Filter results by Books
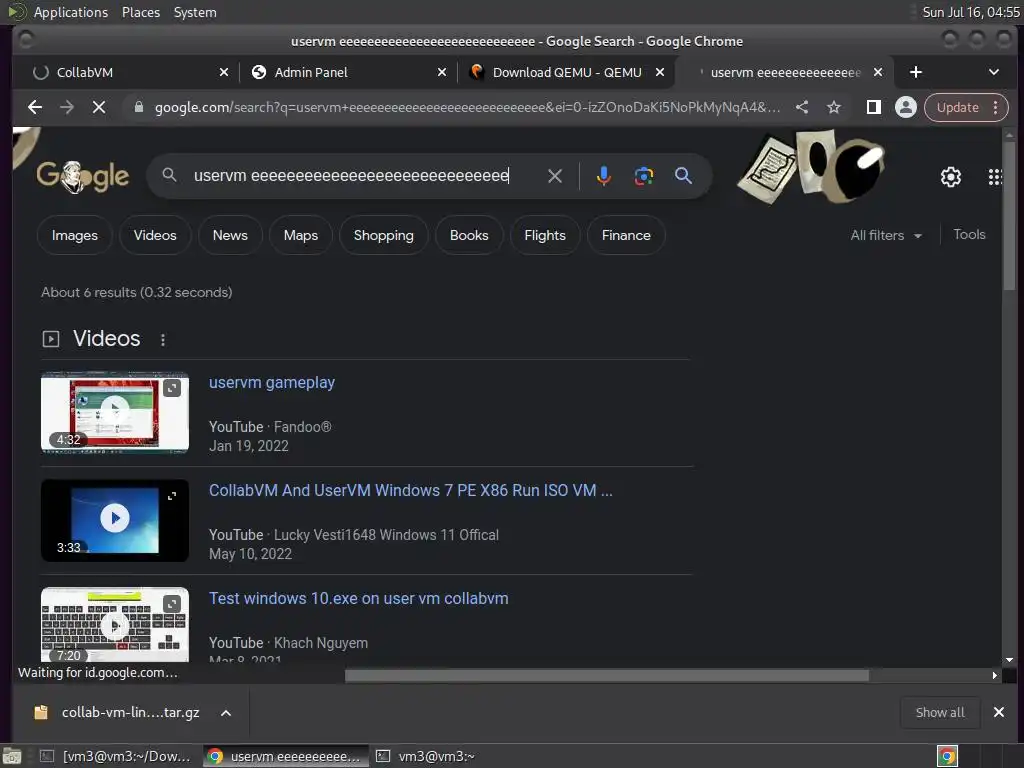 [469, 235]
